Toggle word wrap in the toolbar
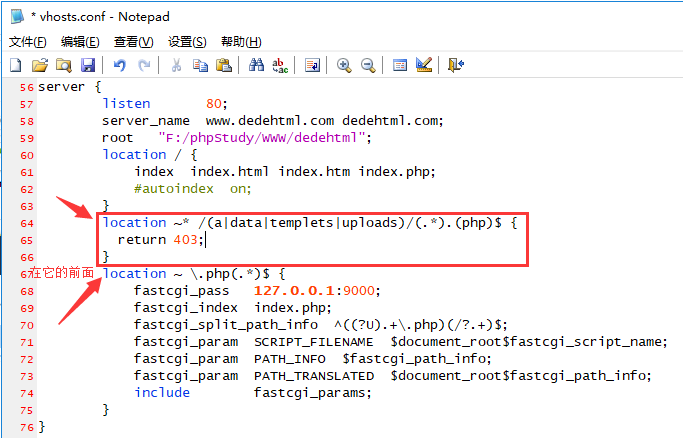This screenshot has height=438, width=683. (x=312, y=65)
